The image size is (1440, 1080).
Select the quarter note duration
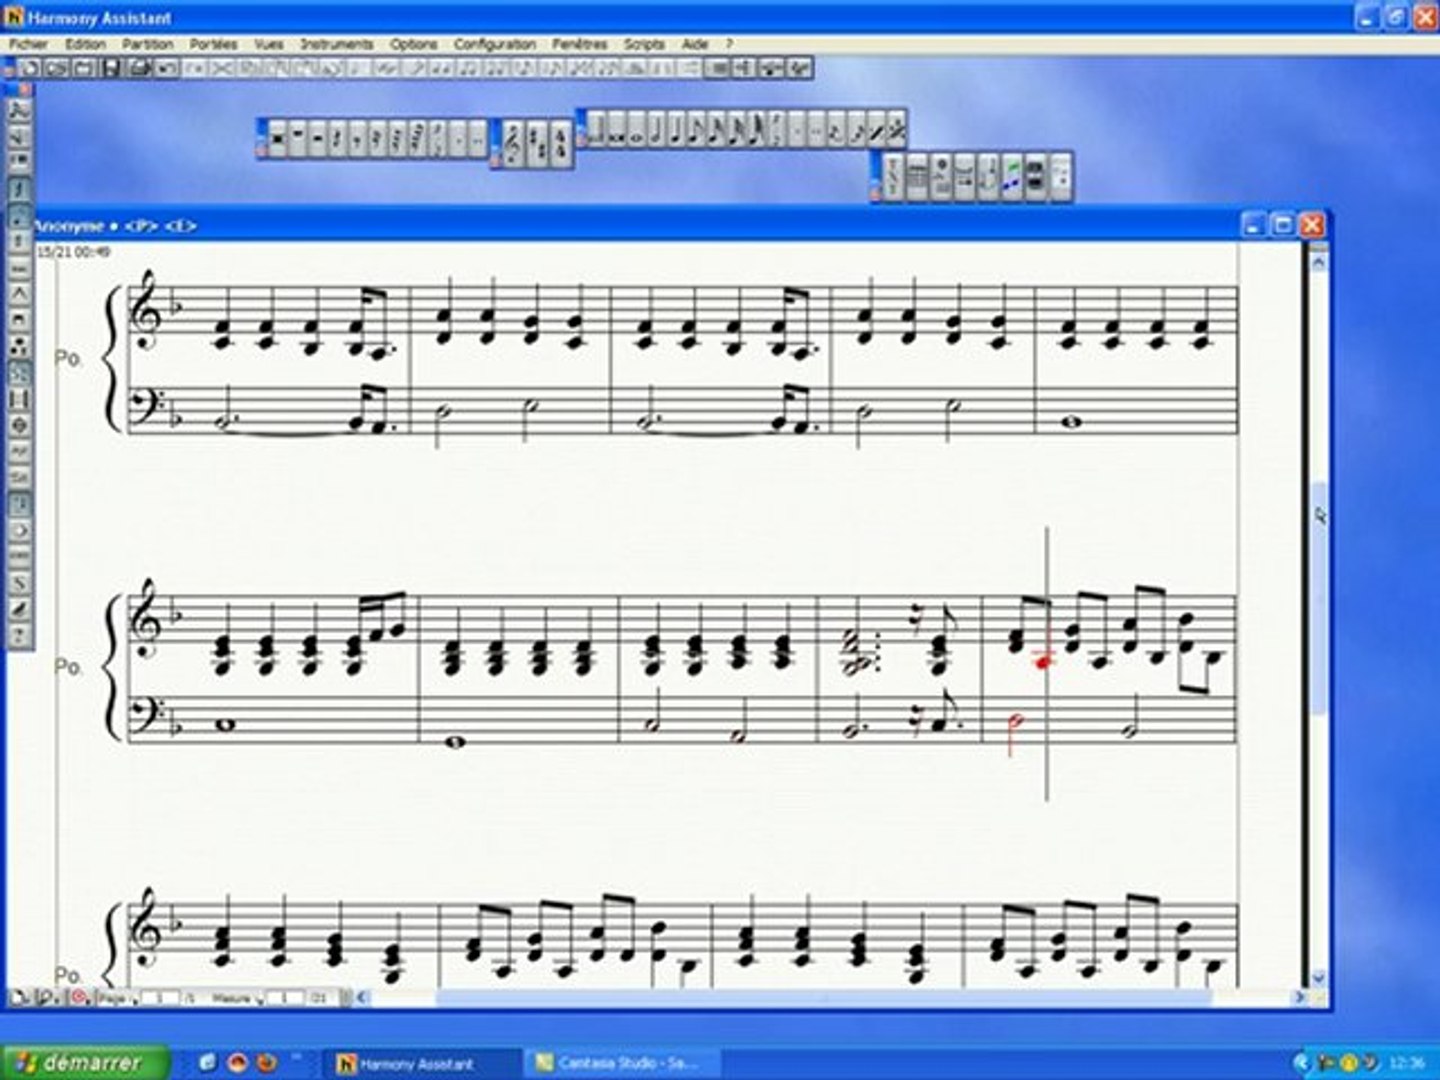click(x=677, y=130)
